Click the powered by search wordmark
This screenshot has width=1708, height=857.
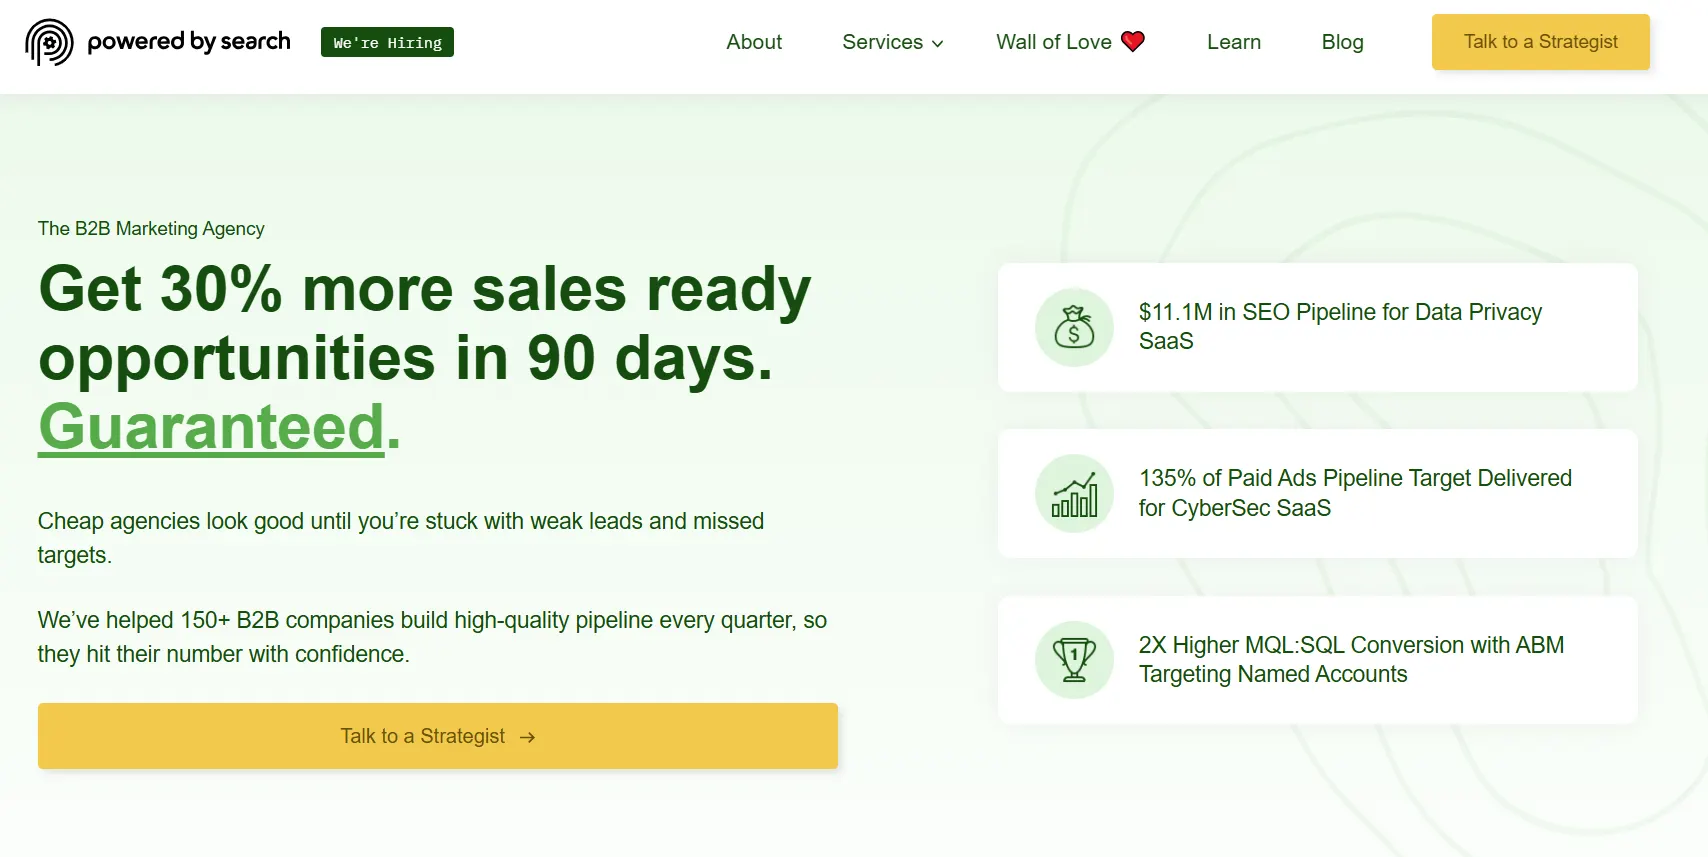189,41
